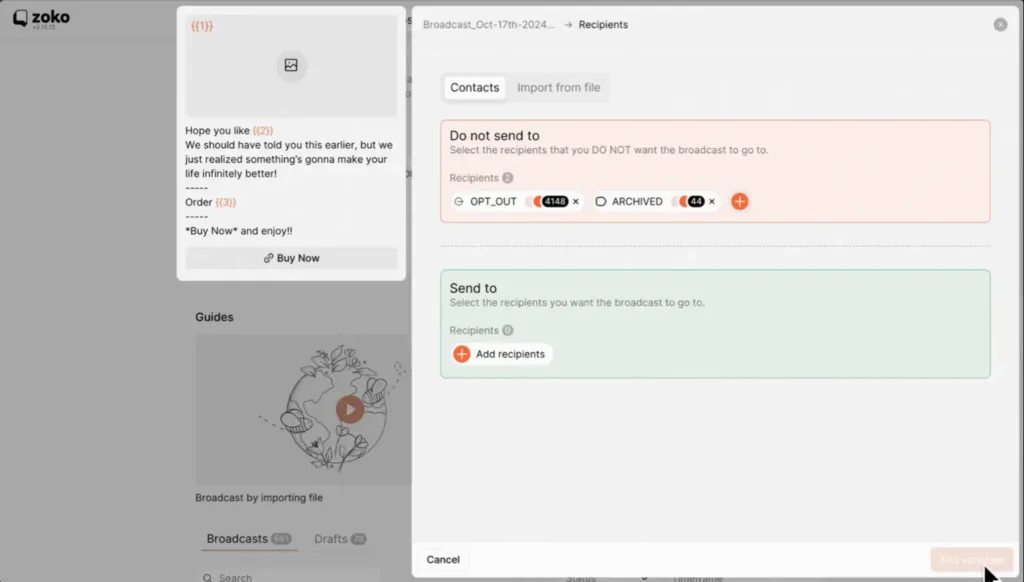Cancel the recipient selection
This screenshot has width=1024, height=582.
click(442, 559)
